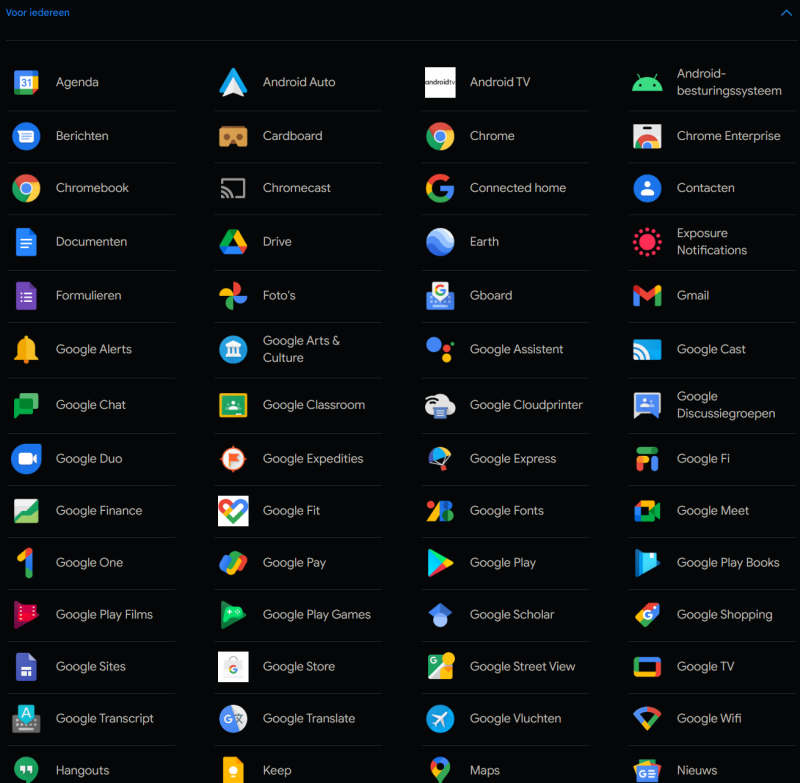Open the Gmail envelope icon

(647, 296)
